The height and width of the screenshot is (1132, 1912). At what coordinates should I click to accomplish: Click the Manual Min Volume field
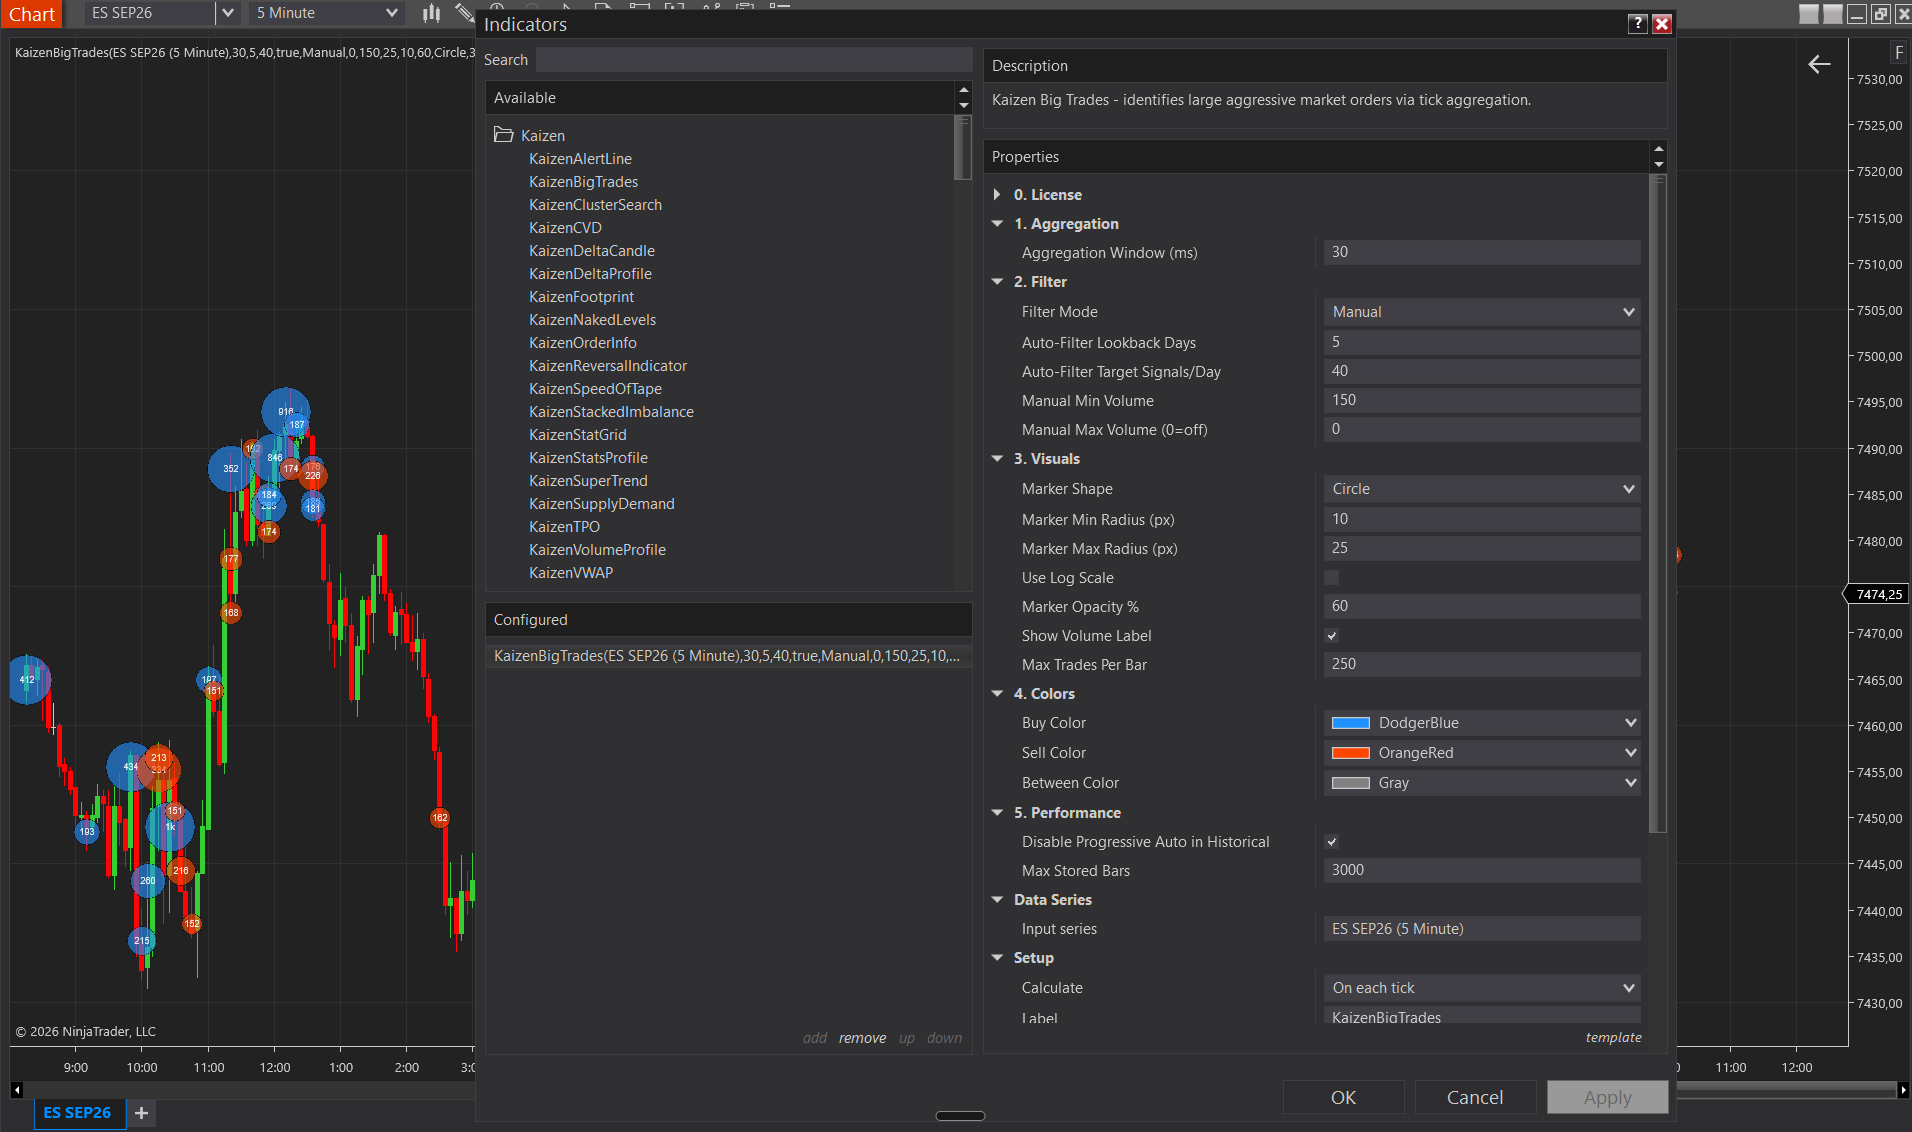tap(1482, 400)
